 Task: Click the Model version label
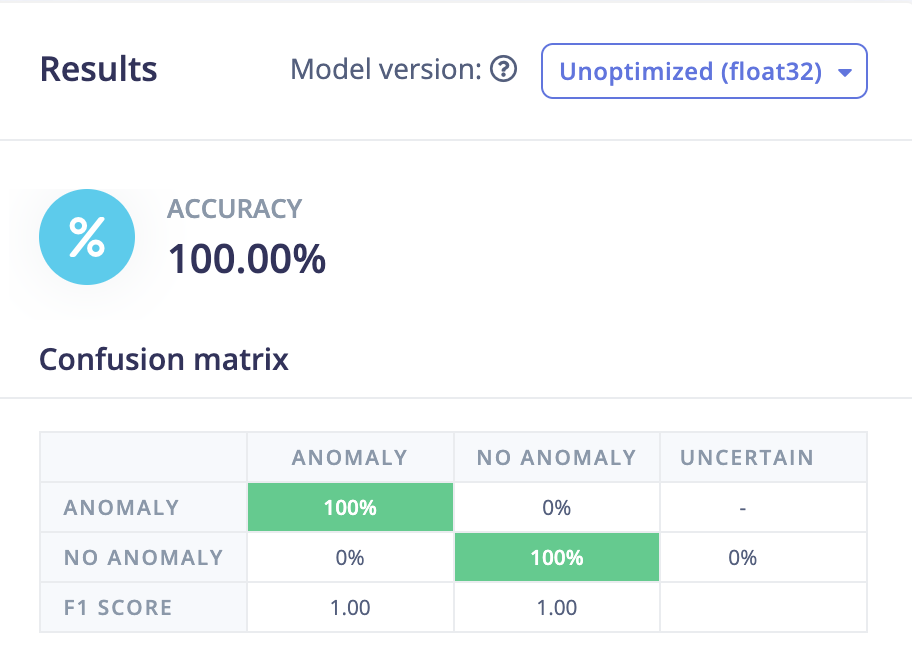tap(386, 70)
